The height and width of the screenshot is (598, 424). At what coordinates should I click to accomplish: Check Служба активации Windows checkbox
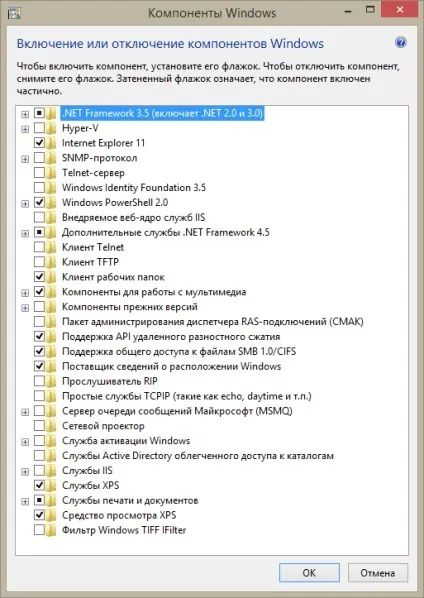coord(39,440)
